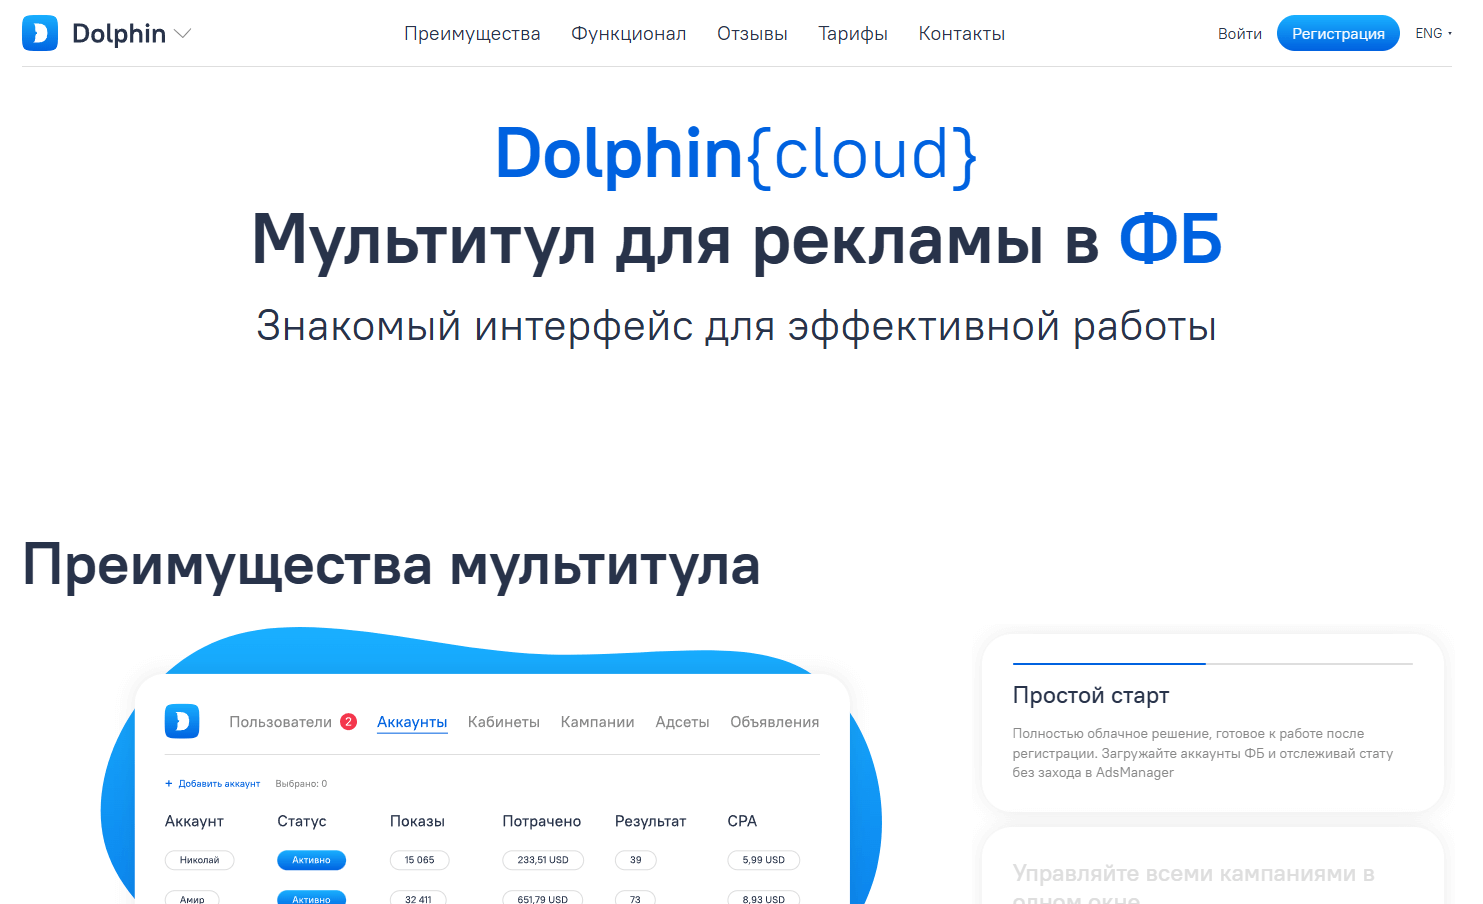Click the result value 39

pos(635,860)
